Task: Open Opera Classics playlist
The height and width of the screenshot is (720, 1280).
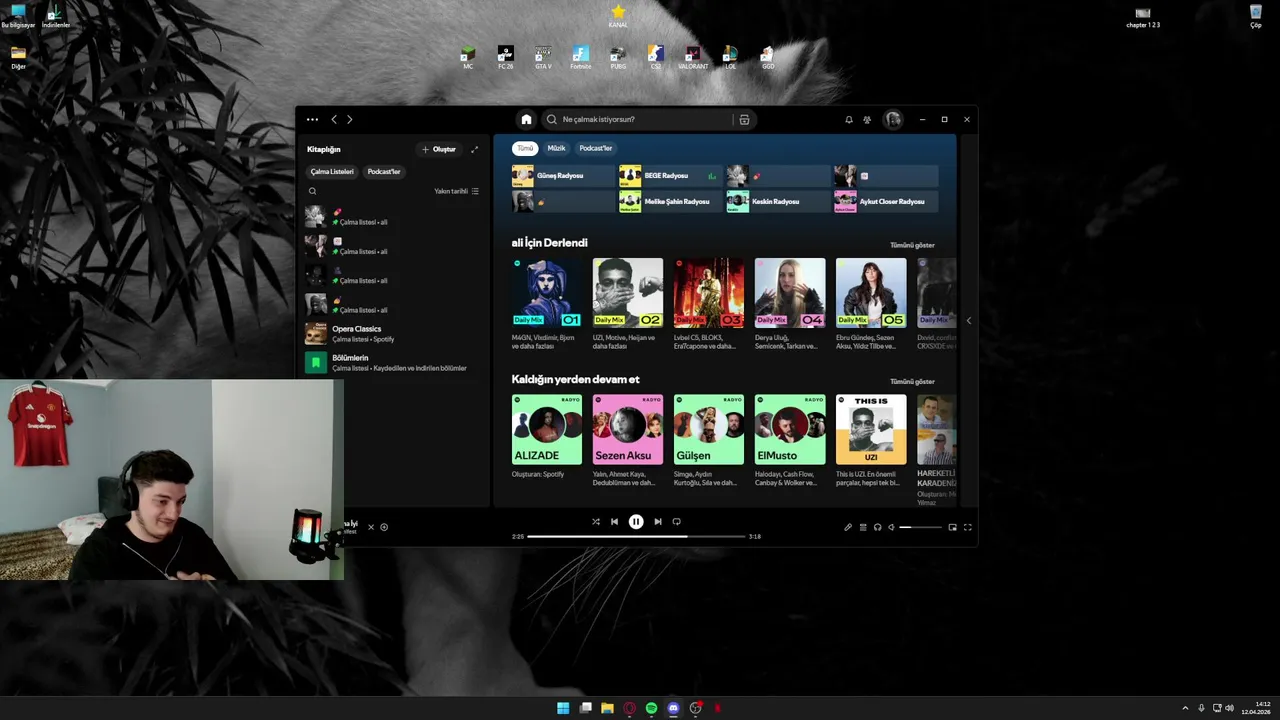Action: [392, 333]
